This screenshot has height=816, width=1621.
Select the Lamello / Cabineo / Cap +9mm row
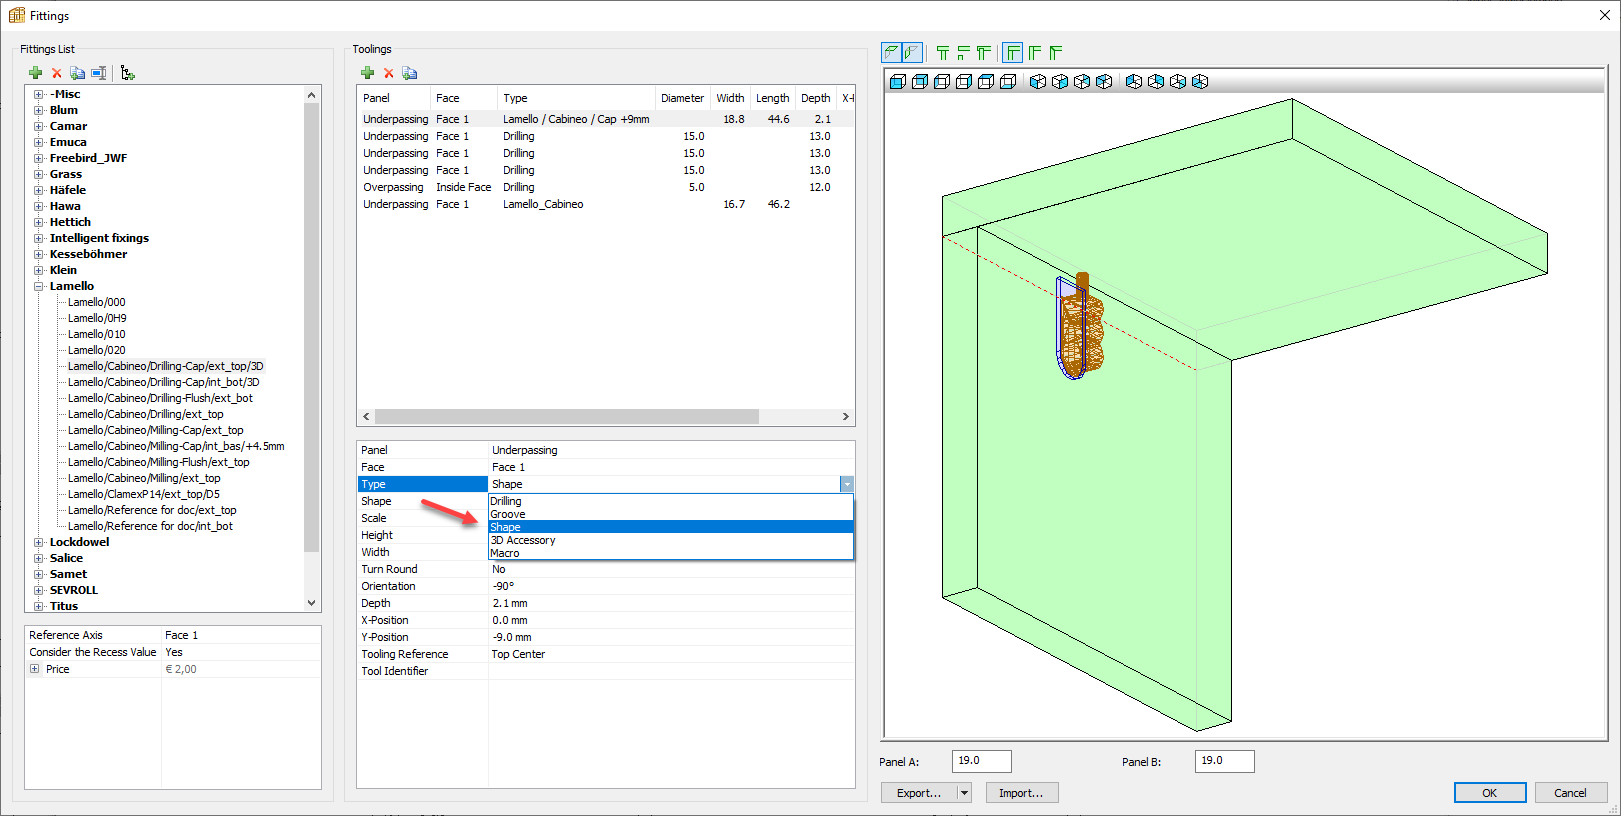(605, 119)
